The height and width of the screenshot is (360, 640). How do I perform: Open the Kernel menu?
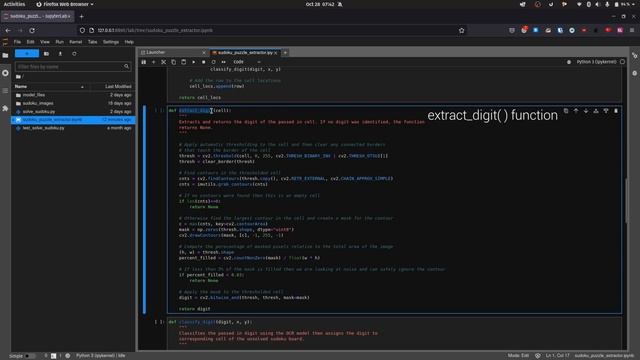tap(76, 42)
